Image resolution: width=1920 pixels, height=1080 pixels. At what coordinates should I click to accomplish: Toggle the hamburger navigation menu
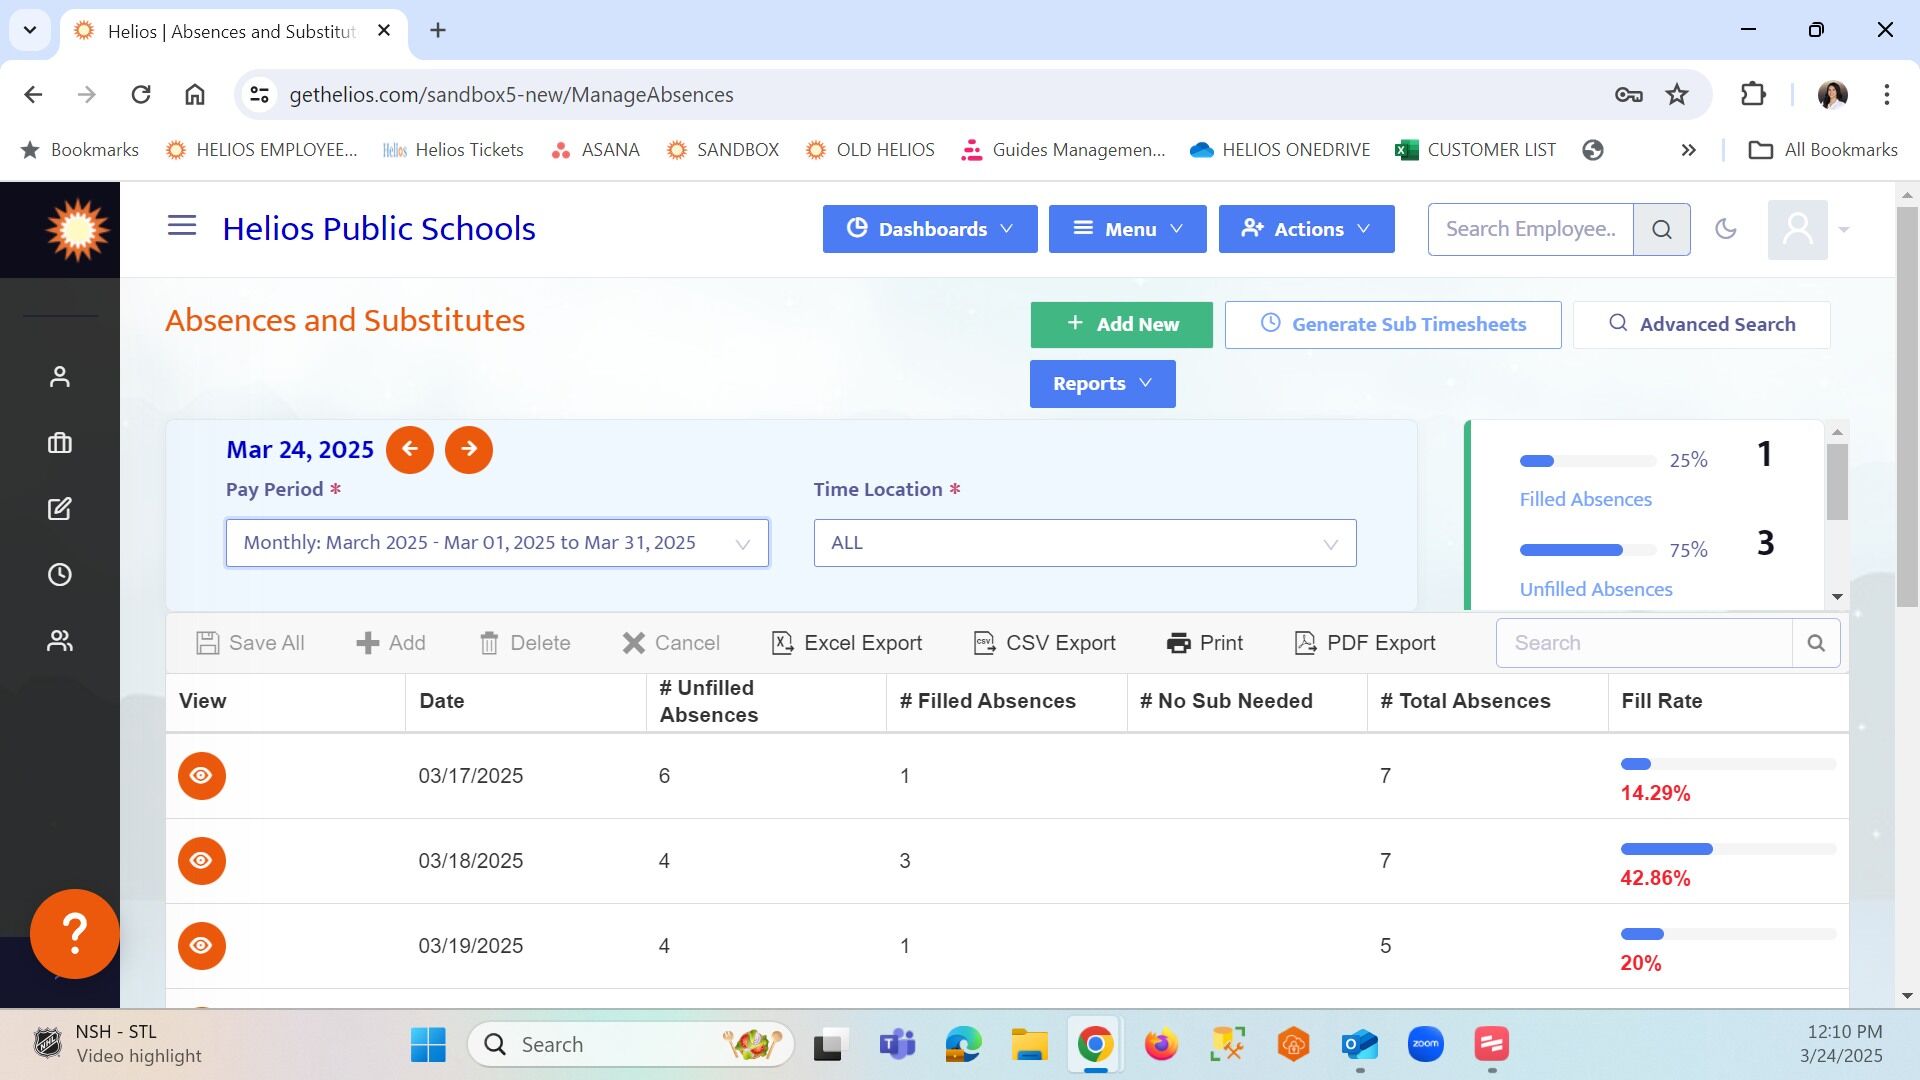coord(182,226)
